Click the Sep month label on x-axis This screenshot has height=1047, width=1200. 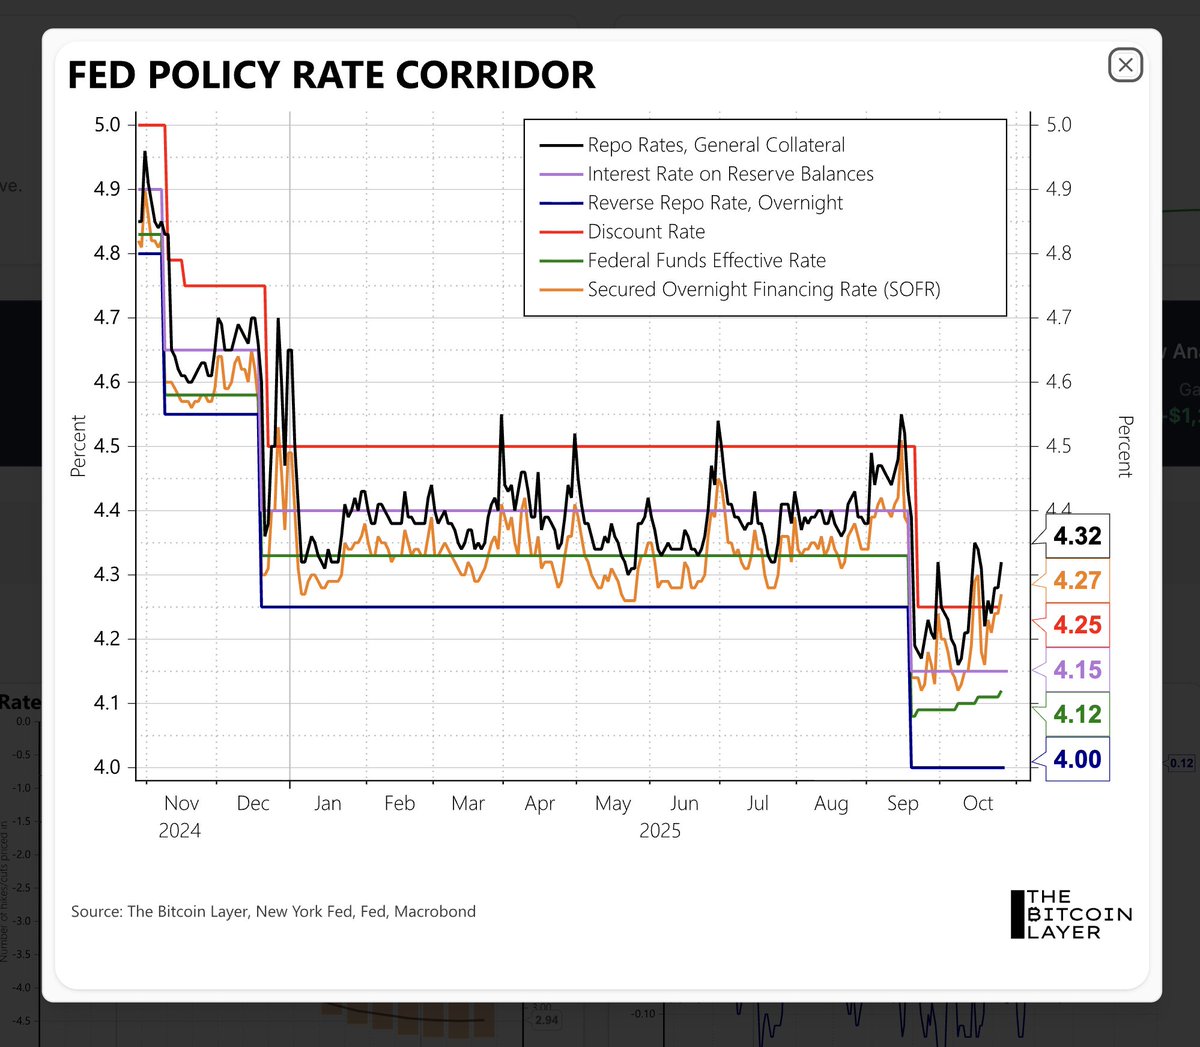[903, 803]
